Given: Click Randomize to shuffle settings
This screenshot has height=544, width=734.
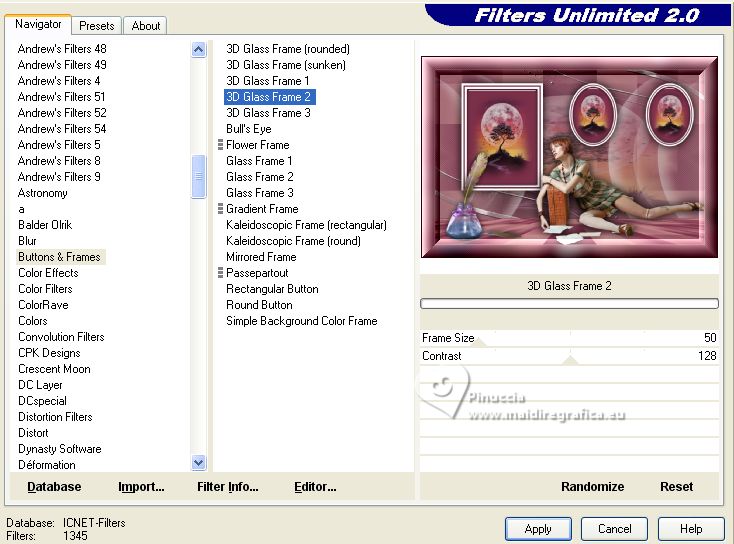Looking at the screenshot, I should (x=592, y=487).
